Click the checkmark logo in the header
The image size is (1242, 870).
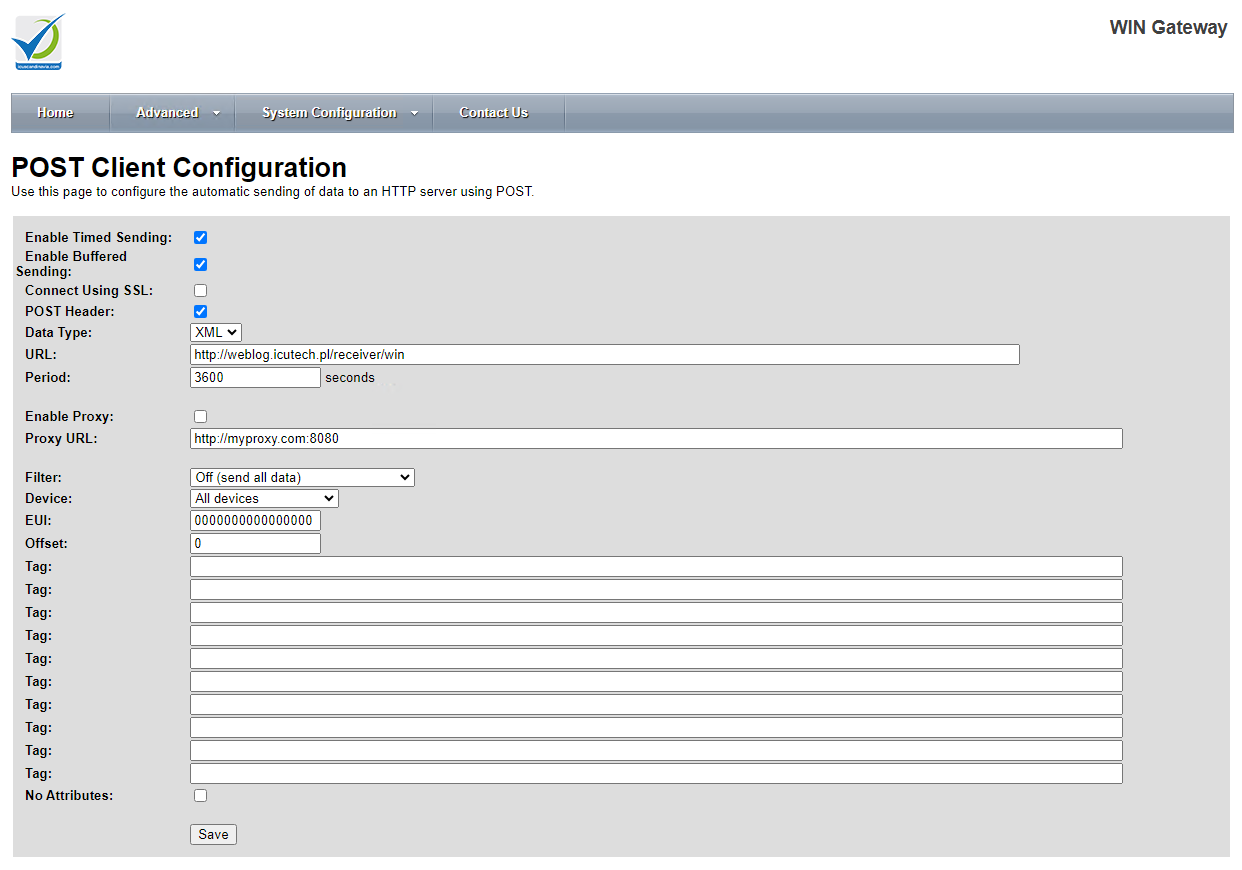(x=37, y=41)
